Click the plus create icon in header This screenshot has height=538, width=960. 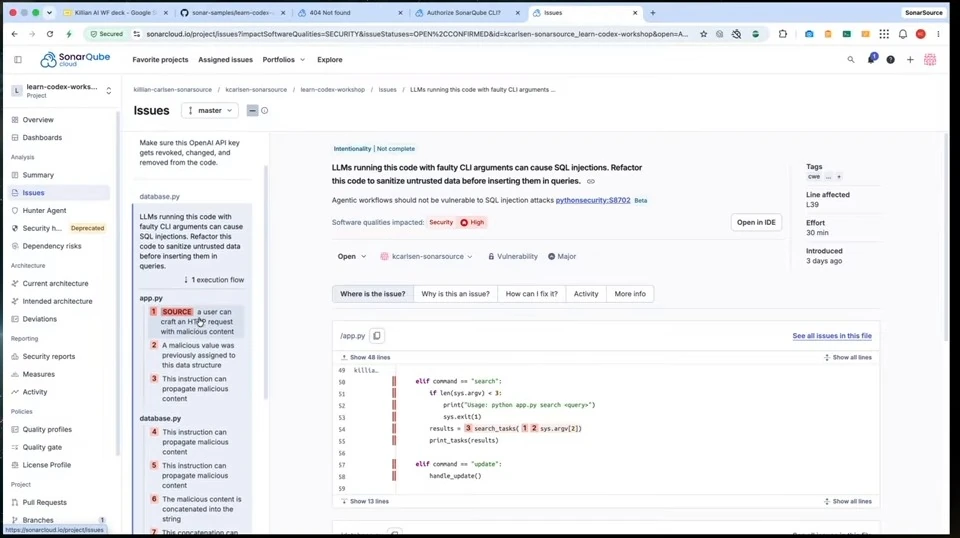coord(910,59)
